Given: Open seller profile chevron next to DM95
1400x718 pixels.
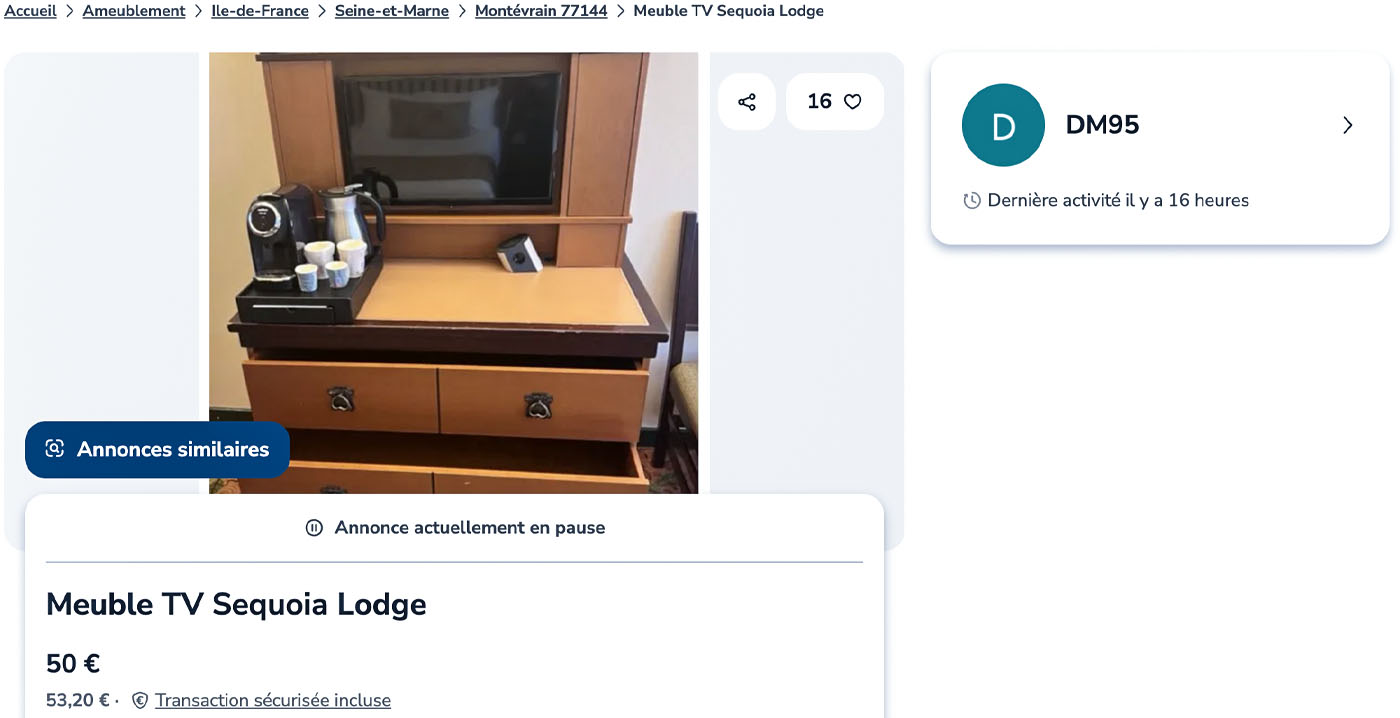Looking at the screenshot, I should click(x=1347, y=125).
